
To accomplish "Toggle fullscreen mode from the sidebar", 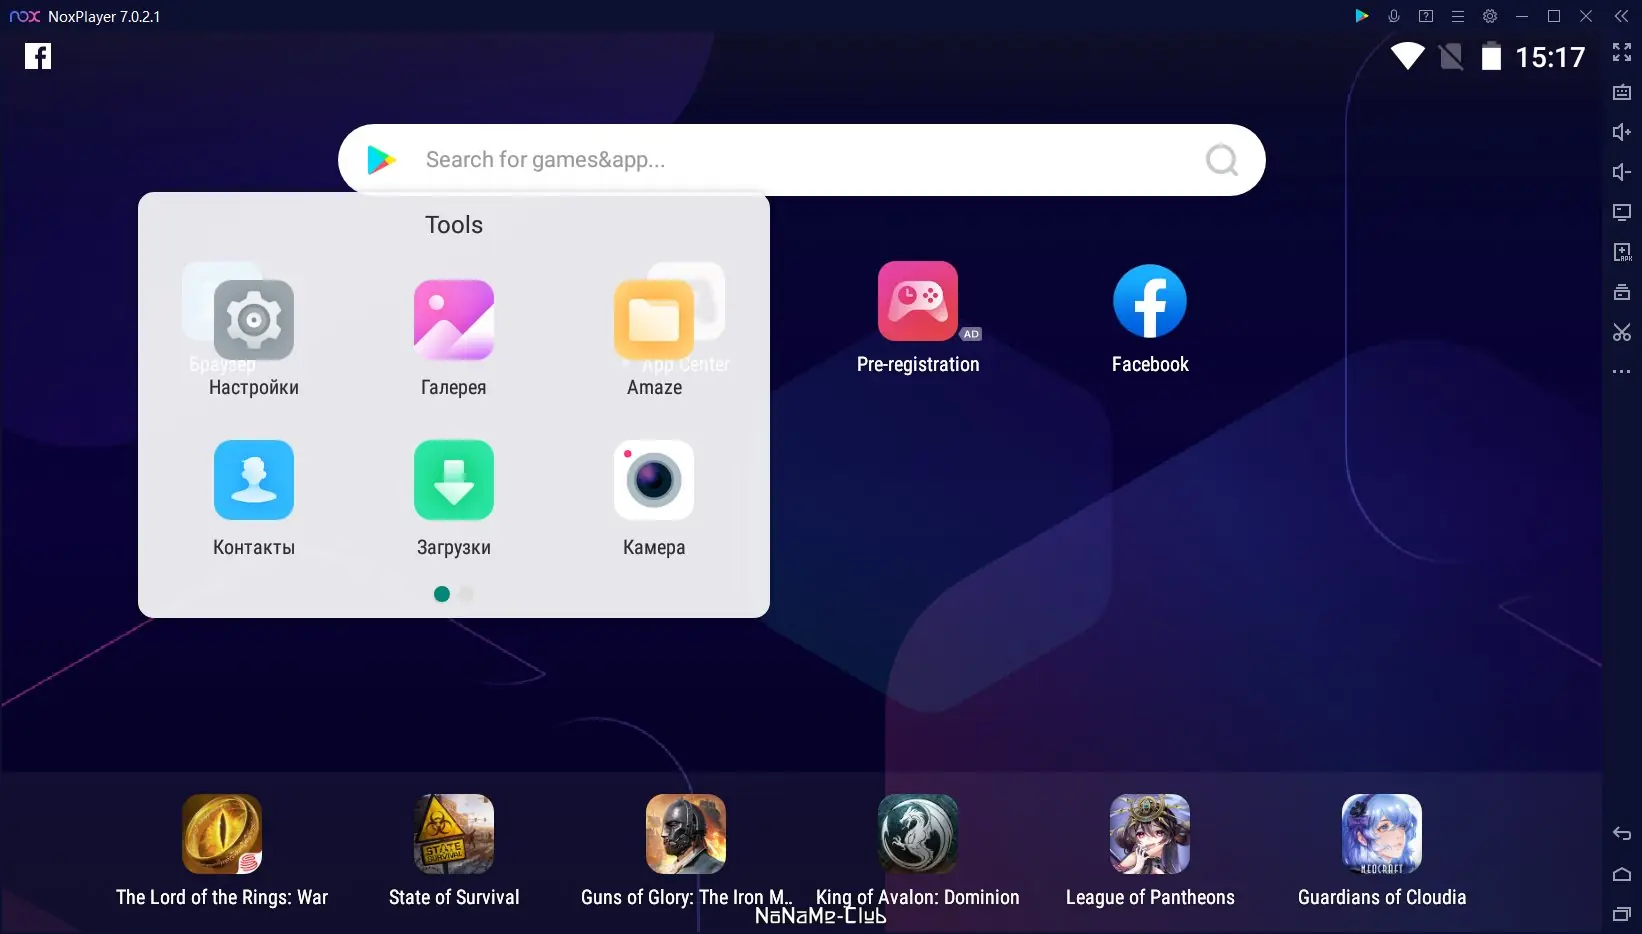I will tap(1622, 52).
